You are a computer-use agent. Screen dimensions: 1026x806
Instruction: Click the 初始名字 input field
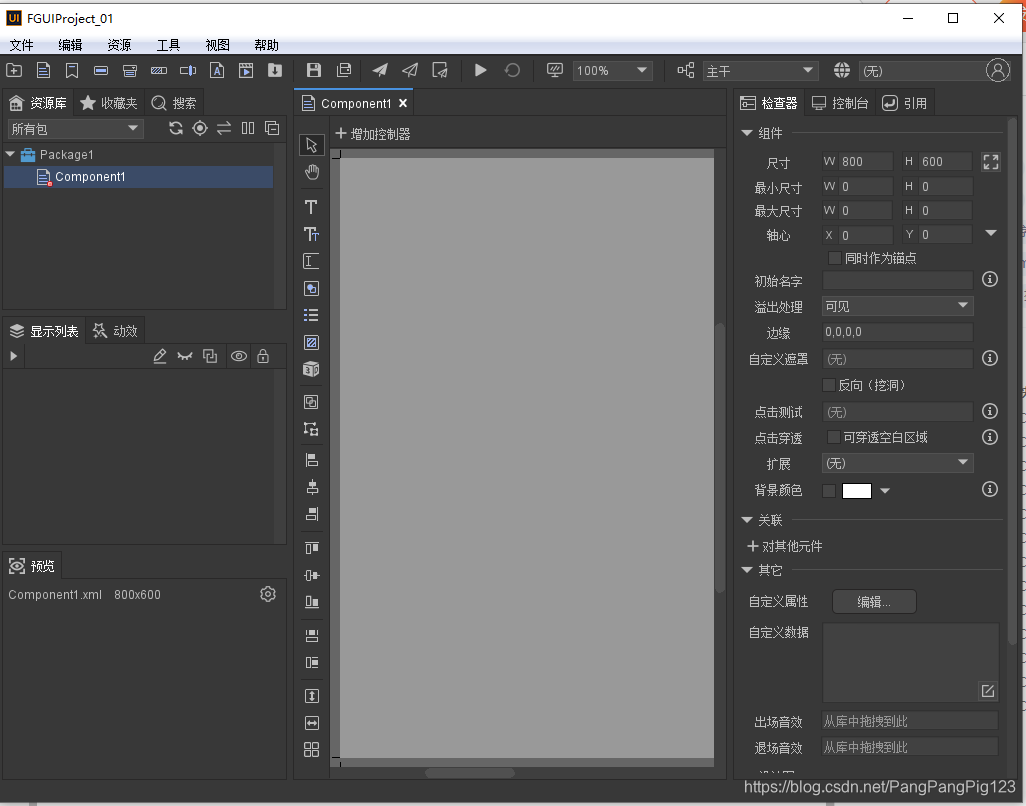tap(897, 281)
